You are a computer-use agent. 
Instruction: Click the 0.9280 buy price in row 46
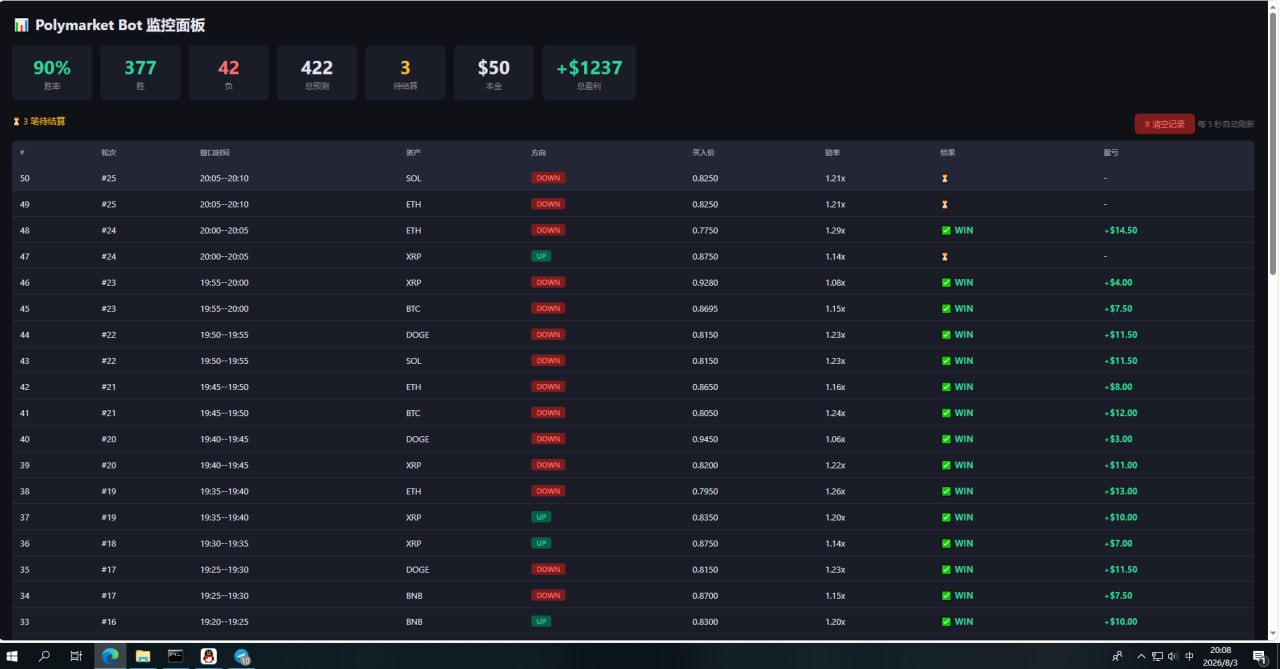pyautogui.click(x=705, y=282)
